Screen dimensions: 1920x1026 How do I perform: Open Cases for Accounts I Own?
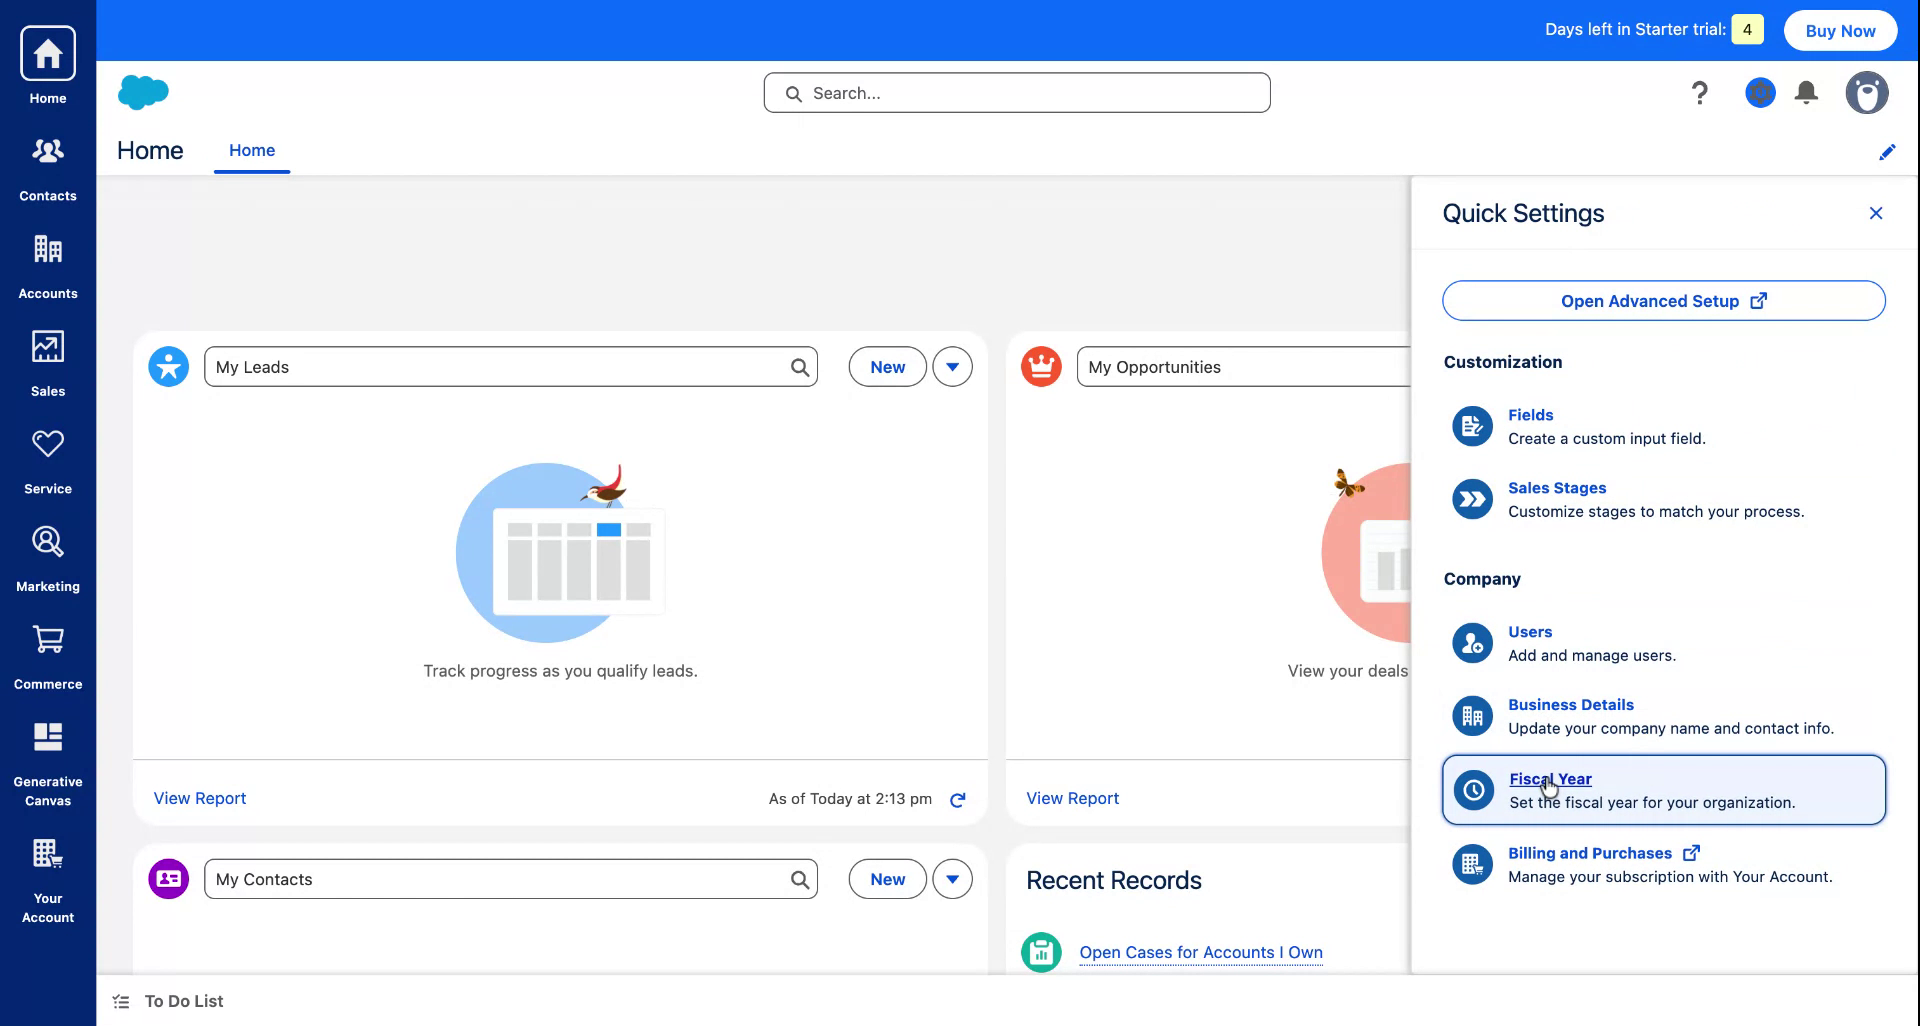[1200, 952]
